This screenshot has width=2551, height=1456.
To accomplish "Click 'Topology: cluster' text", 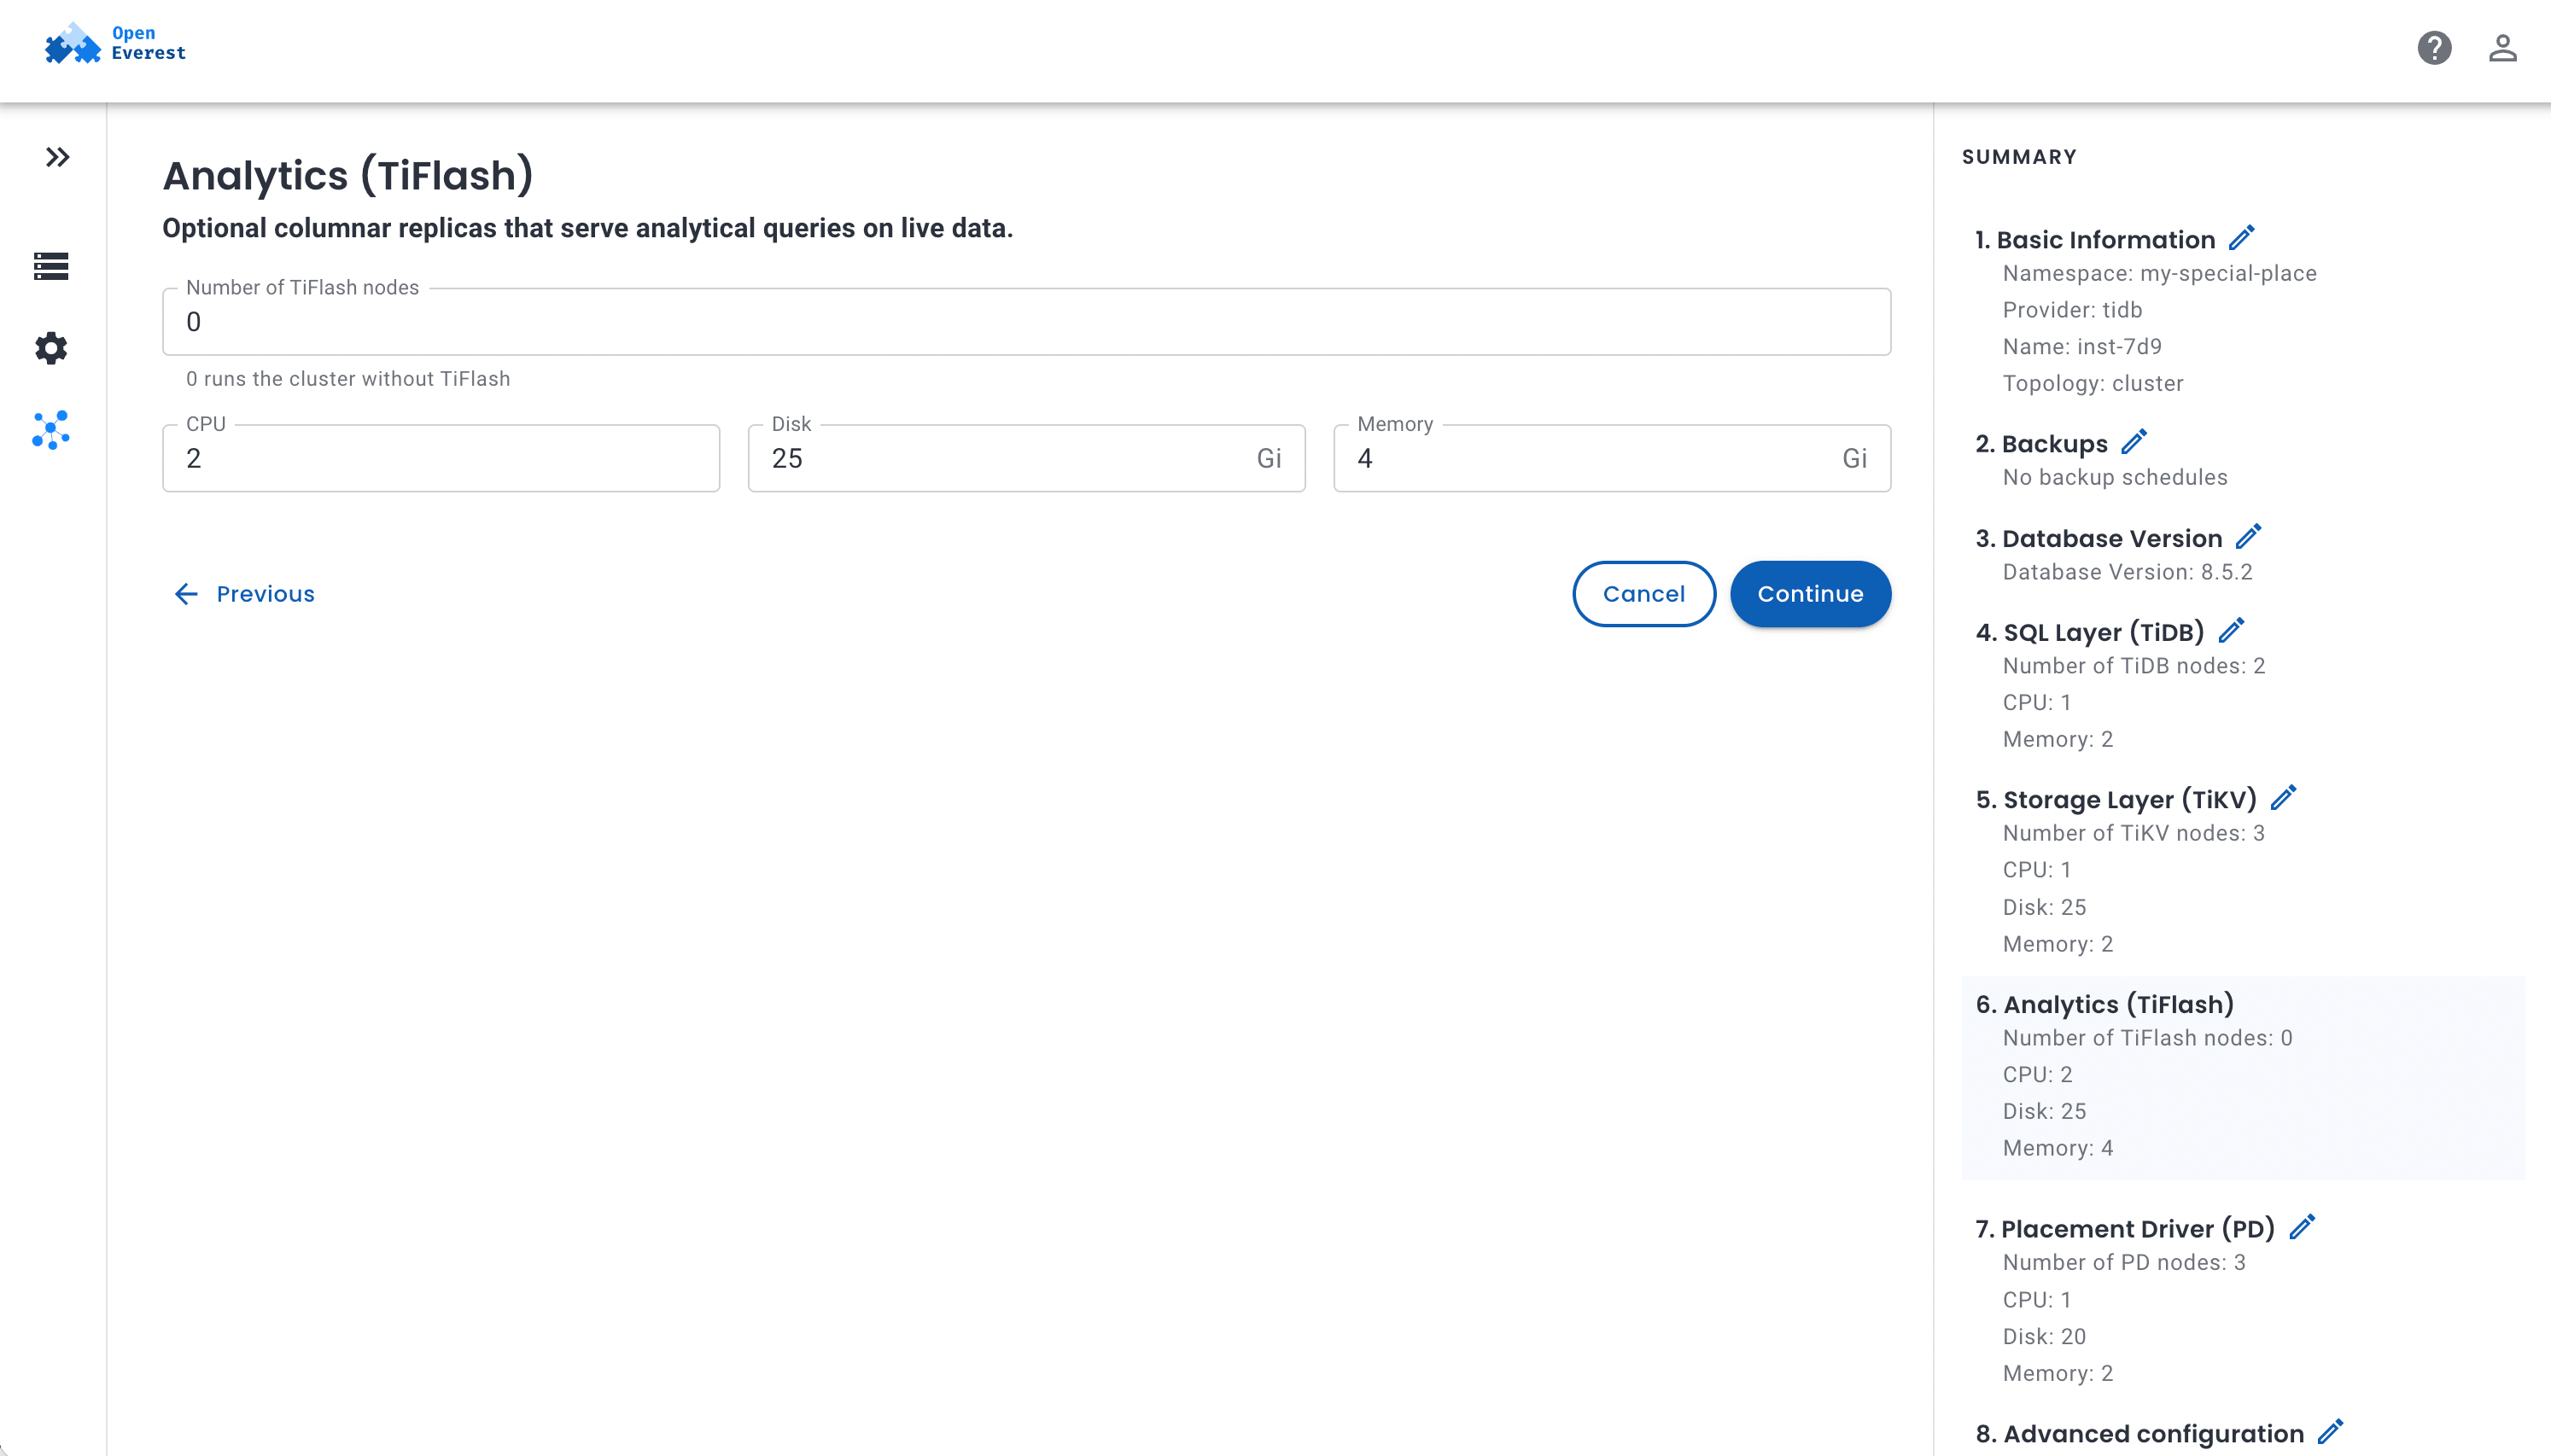I will [2093, 384].
